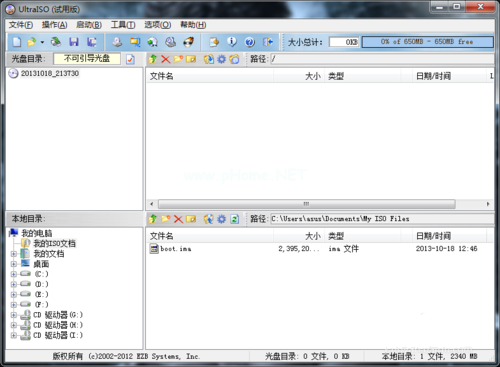
Task: Expand the CD 驱动器 (G:) node
Action: coord(14,315)
